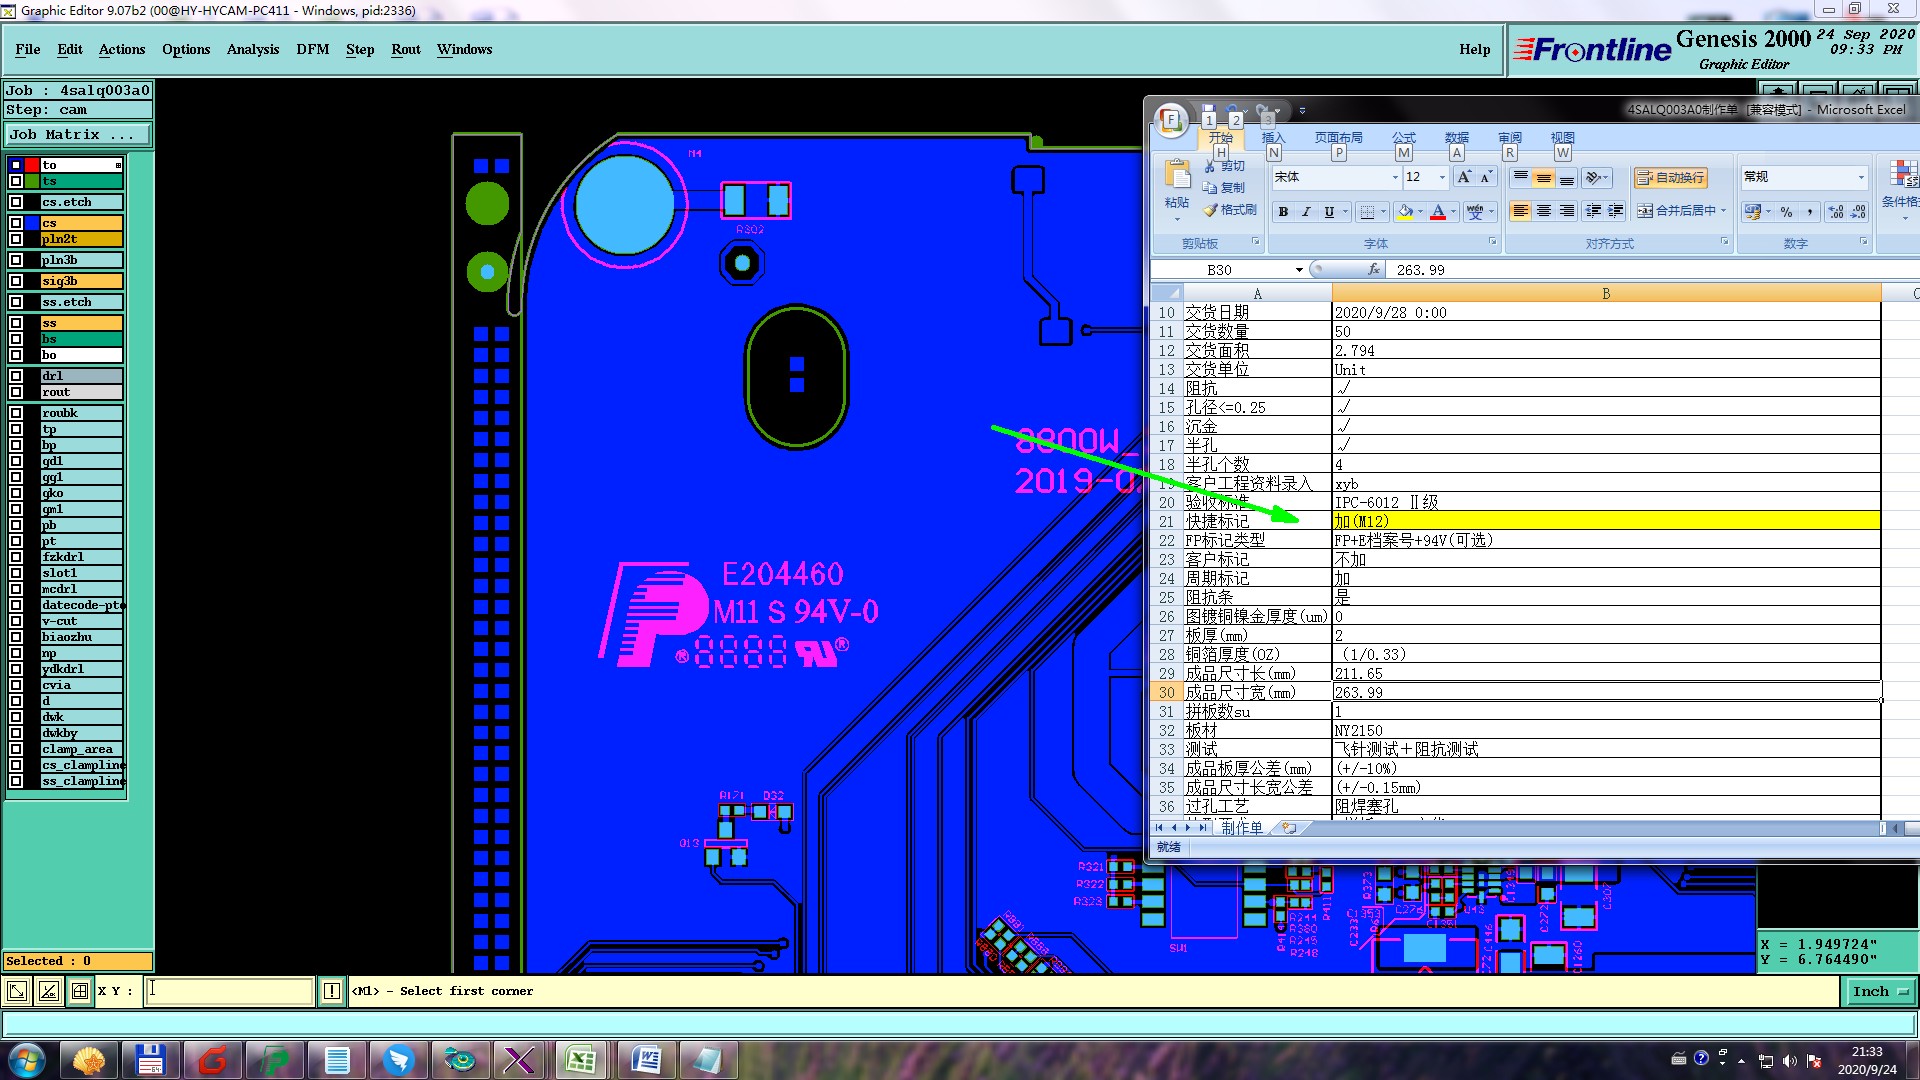Viewport: 1920px width, 1080px height.
Task: Toggle checkbox for the v-cut layer
Action: 16,621
